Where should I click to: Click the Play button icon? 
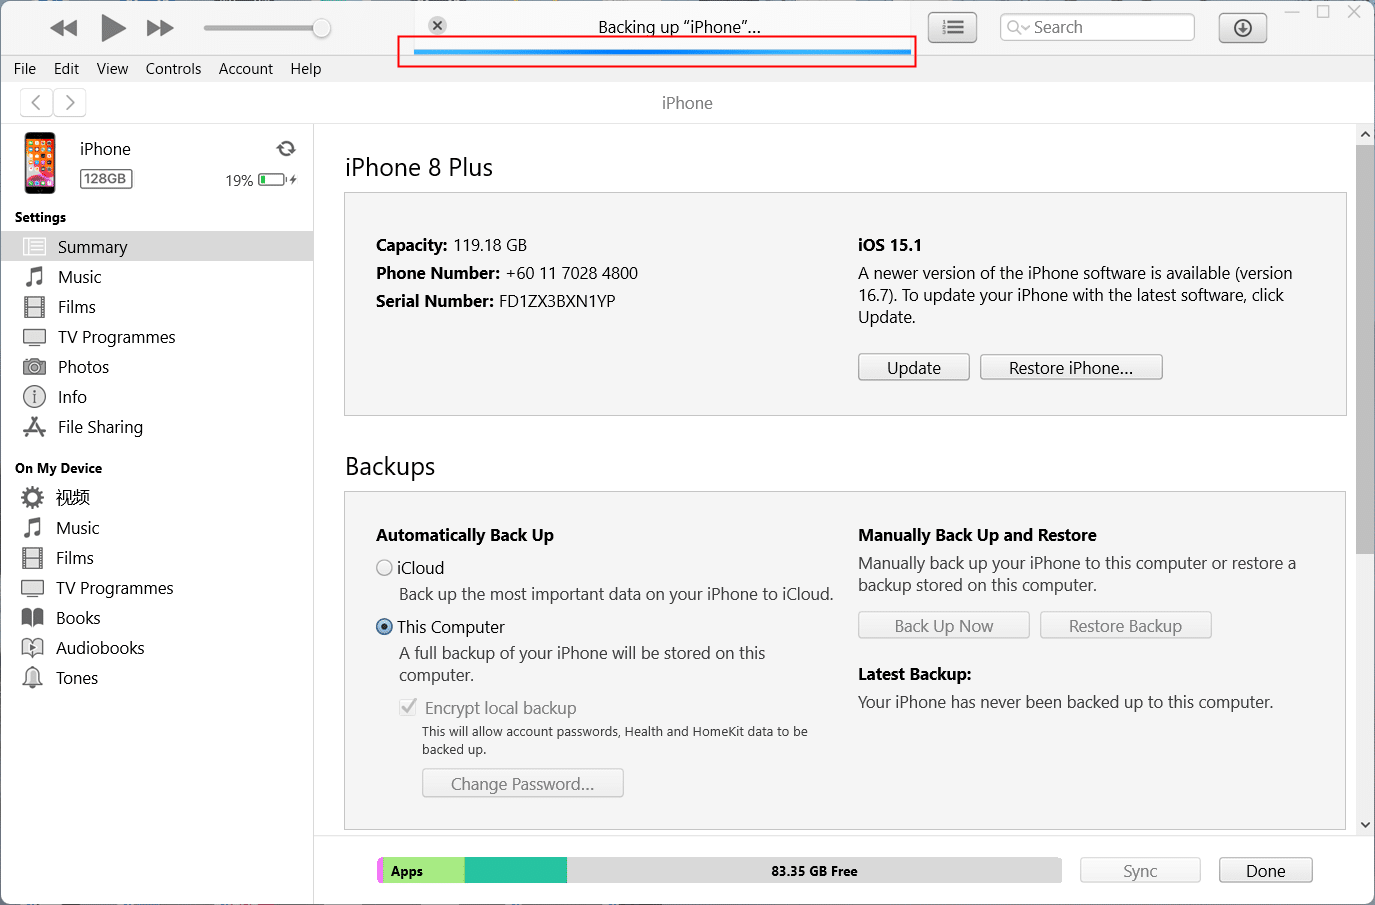pyautogui.click(x=113, y=28)
